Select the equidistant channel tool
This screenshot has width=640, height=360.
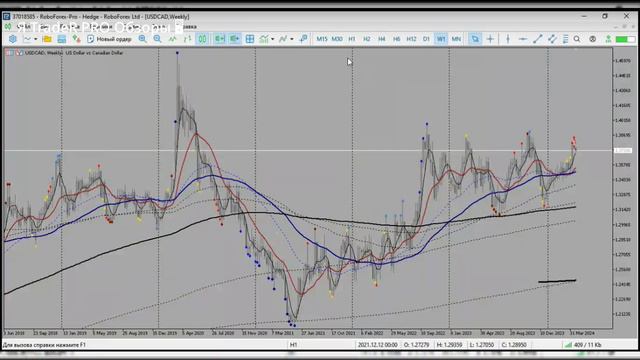[552, 39]
